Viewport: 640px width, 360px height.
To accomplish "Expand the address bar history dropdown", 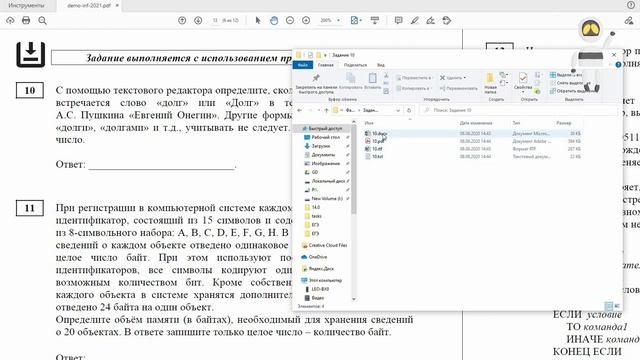I will coord(398,110).
